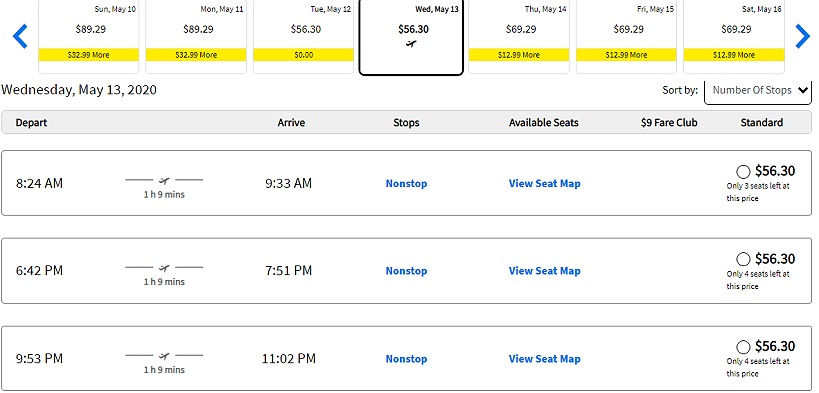The height and width of the screenshot is (393, 819).
Task: Choose the Tue, May 12 date card
Action: point(304,37)
